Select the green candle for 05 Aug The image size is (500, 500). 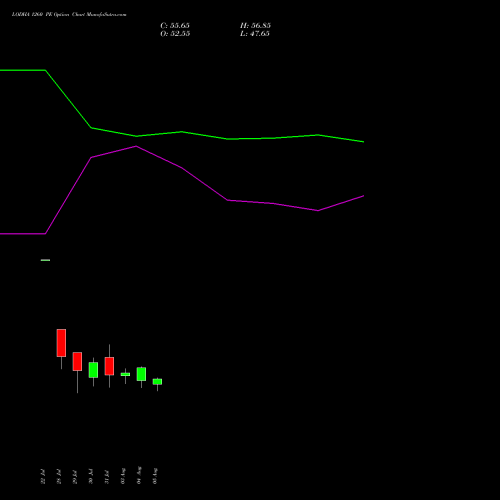157,382
